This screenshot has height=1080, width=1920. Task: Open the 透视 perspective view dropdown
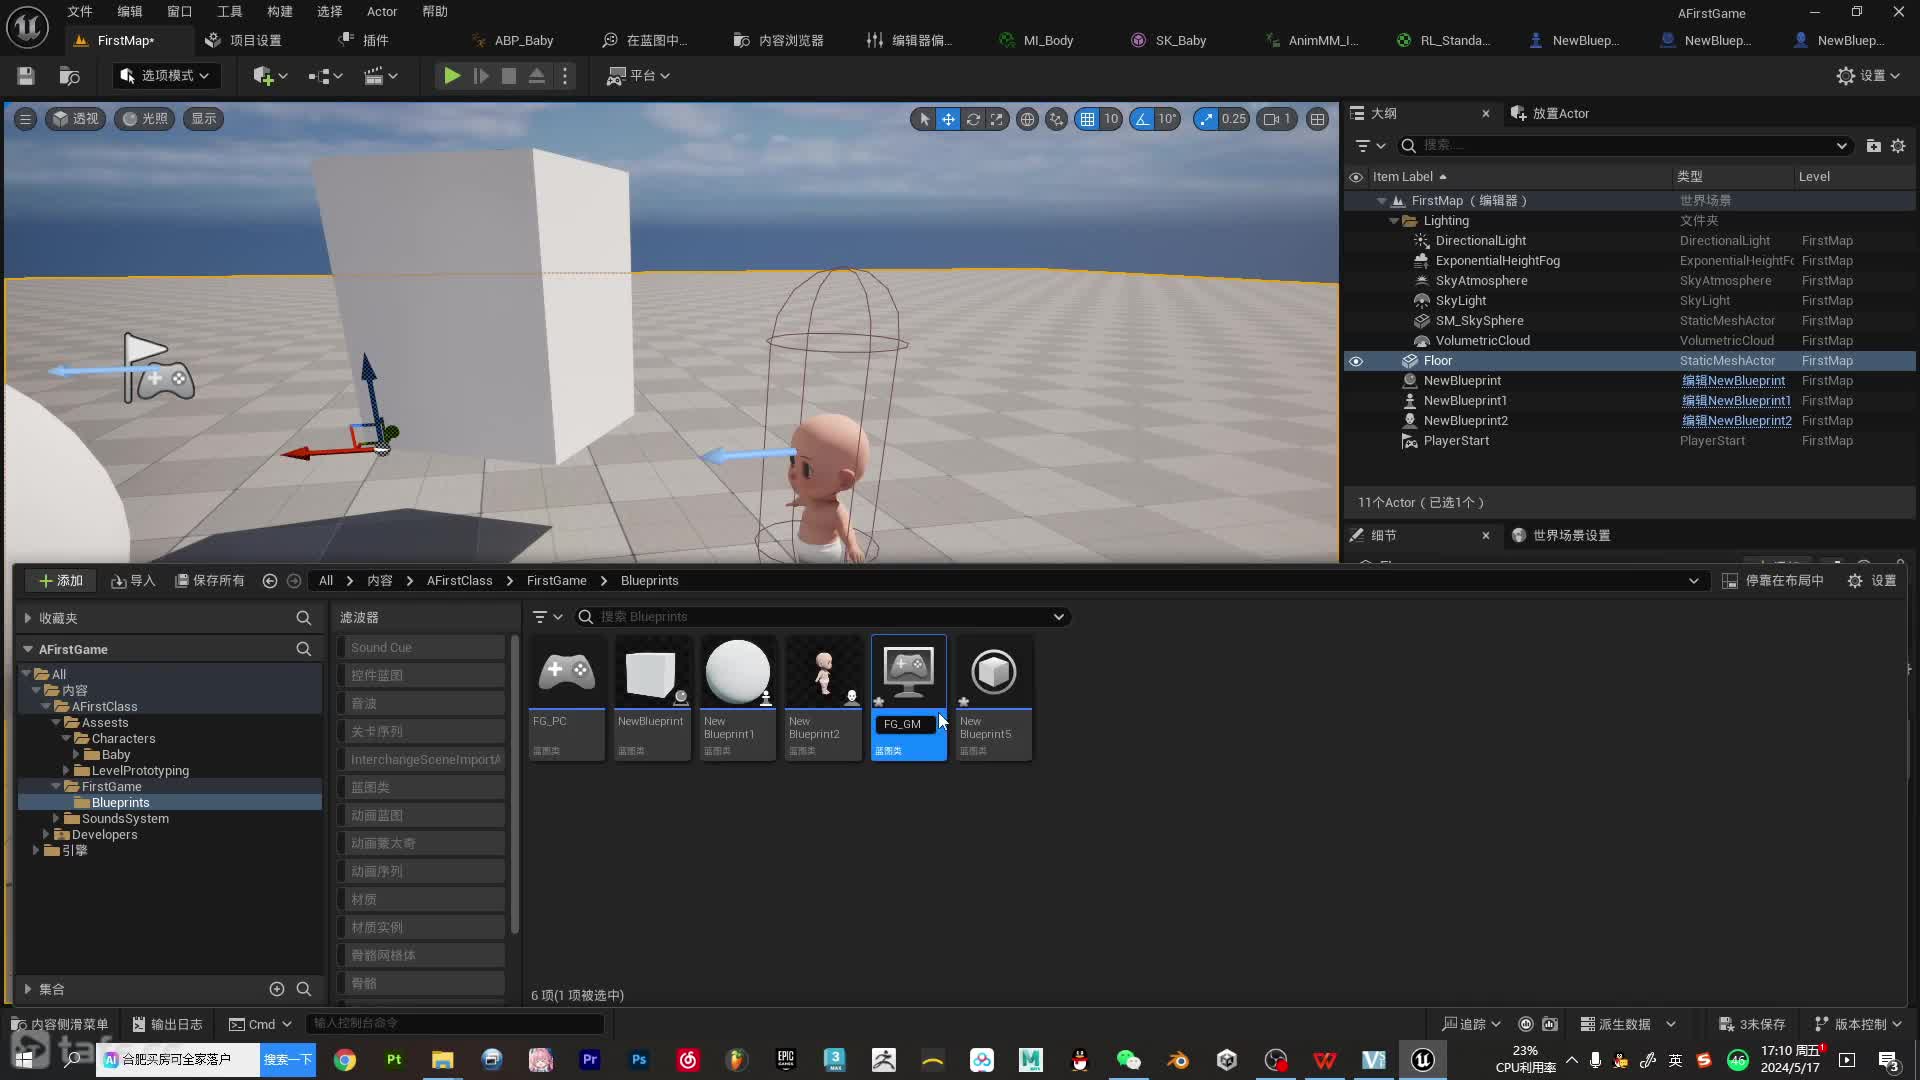pos(76,119)
